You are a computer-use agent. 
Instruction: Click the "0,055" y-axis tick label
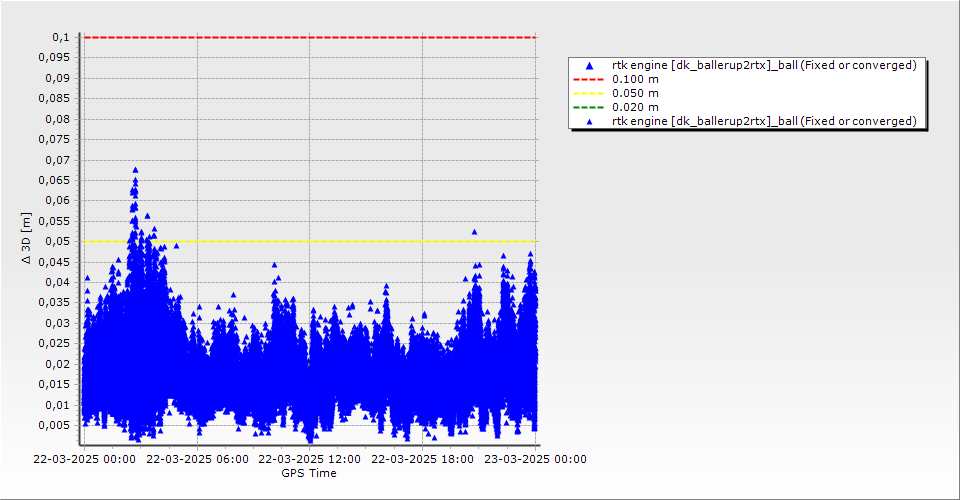(x=54, y=222)
